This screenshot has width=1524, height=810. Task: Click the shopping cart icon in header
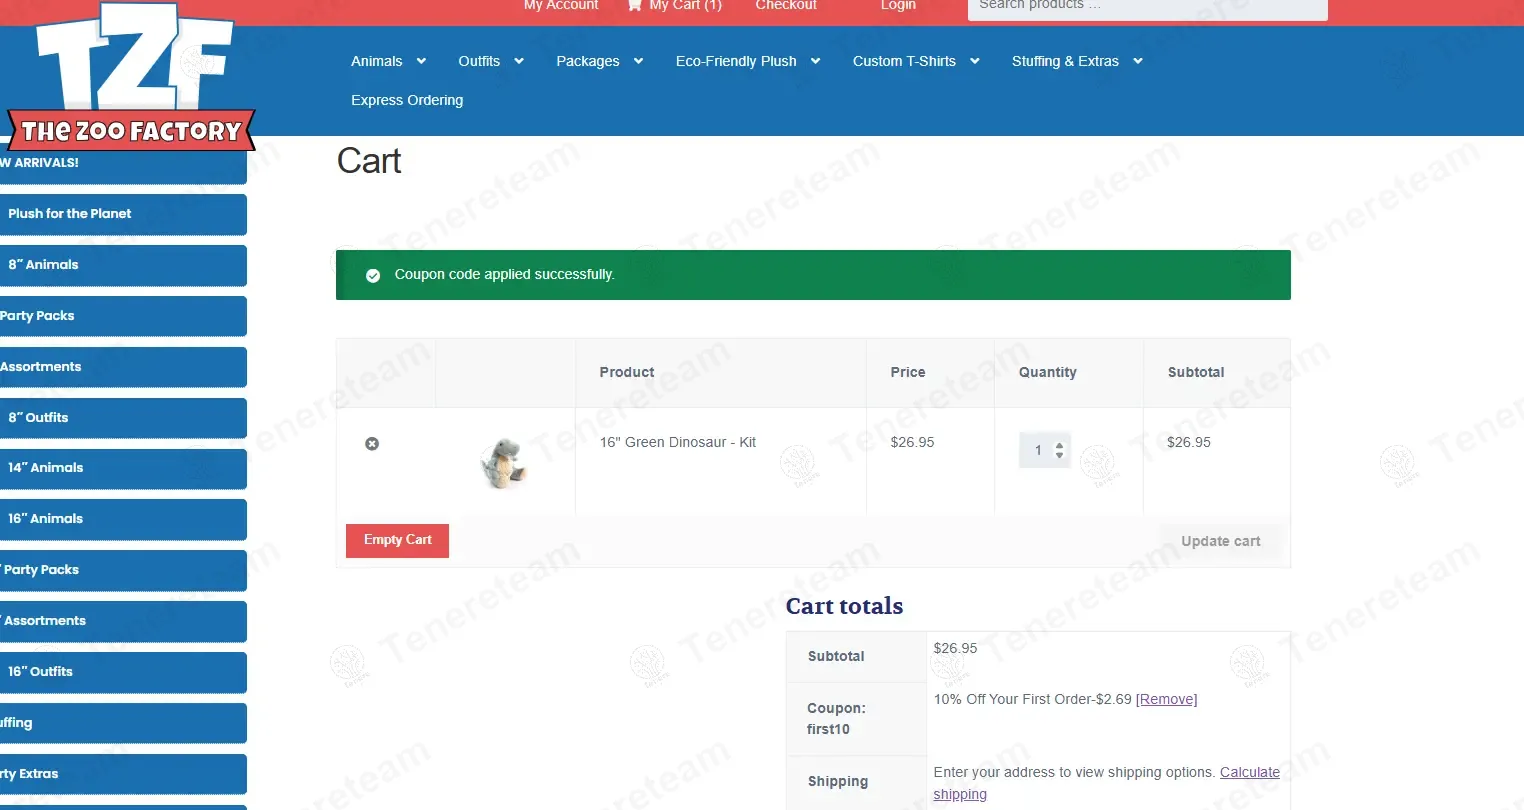tap(634, 5)
